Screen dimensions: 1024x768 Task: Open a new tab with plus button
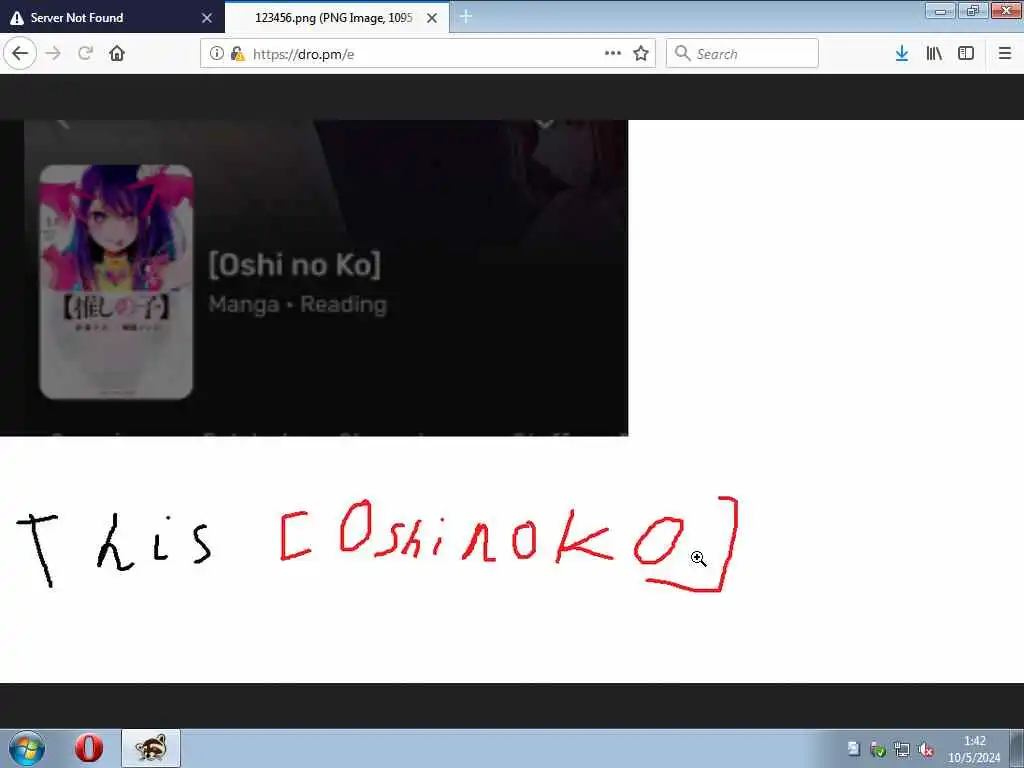pos(466,17)
